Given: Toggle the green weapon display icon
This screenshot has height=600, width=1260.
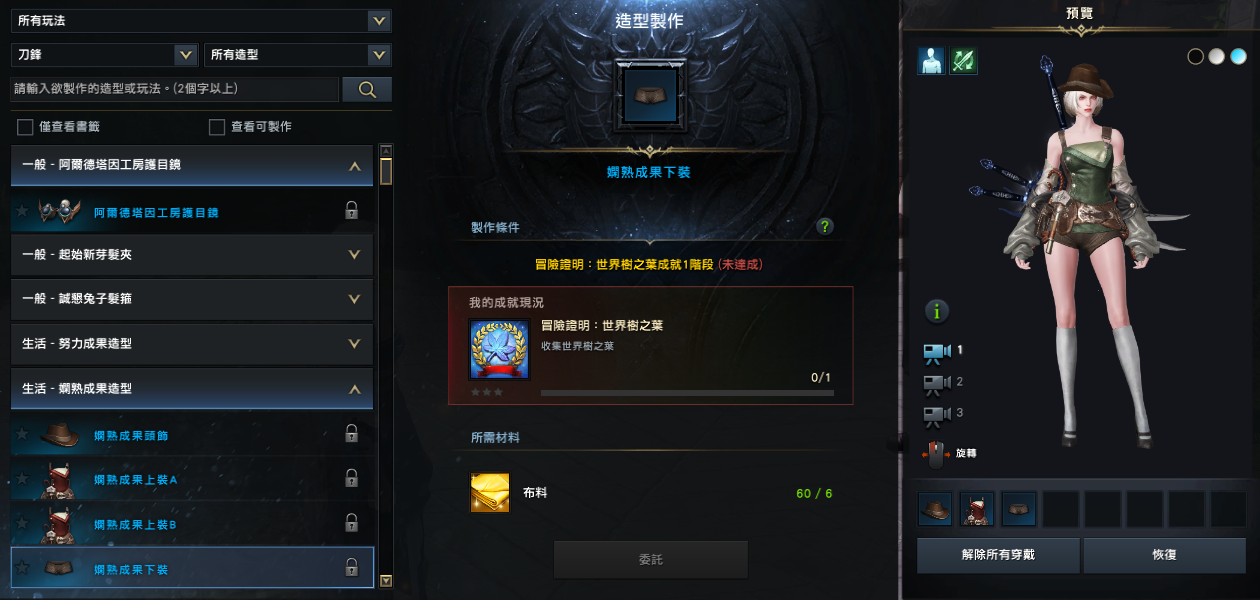Looking at the screenshot, I should (x=964, y=62).
